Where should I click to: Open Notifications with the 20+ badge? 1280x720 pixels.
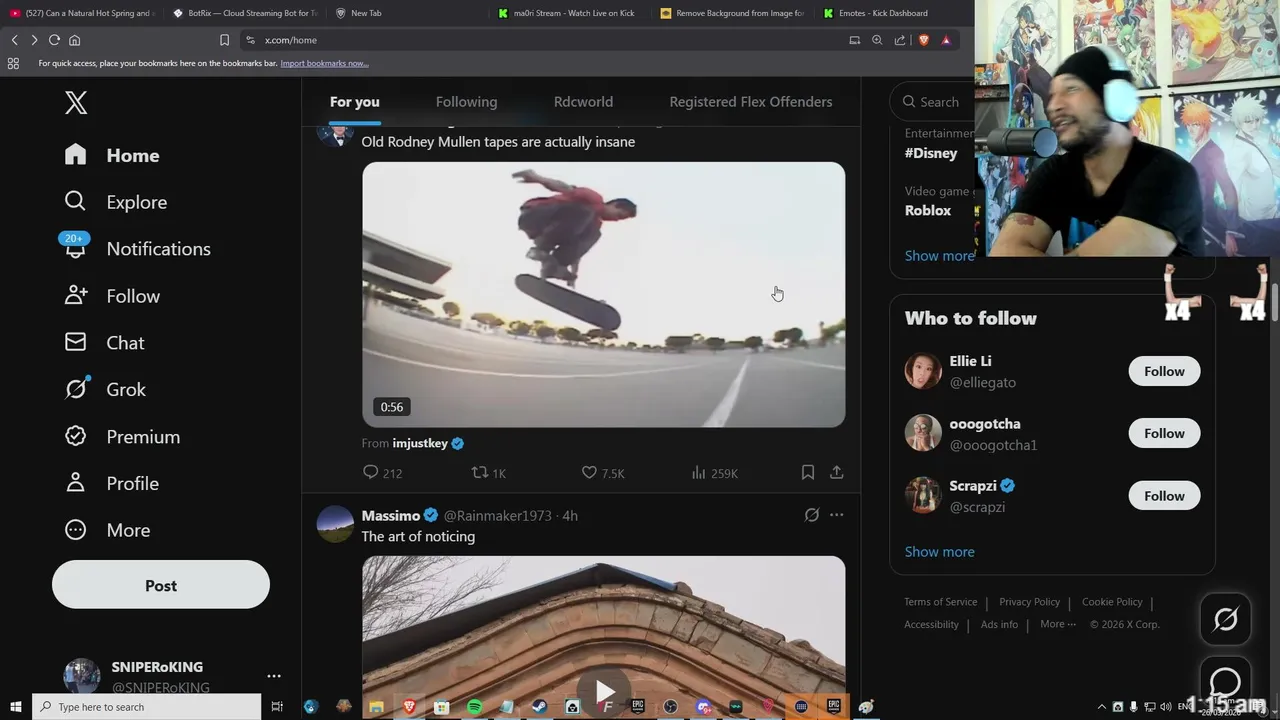coord(136,249)
